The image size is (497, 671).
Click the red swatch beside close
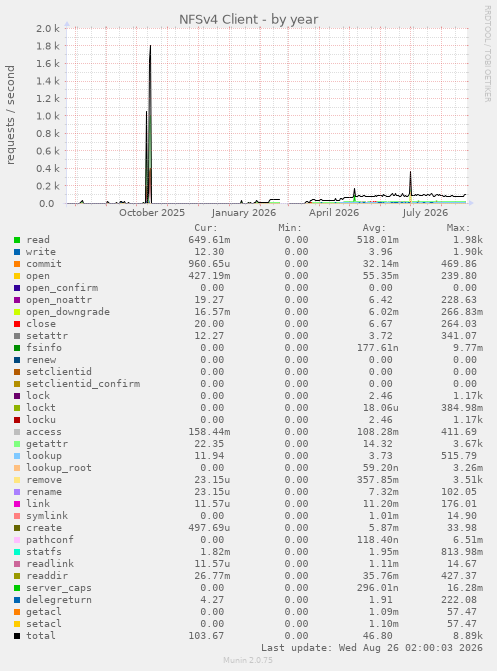[17, 324]
